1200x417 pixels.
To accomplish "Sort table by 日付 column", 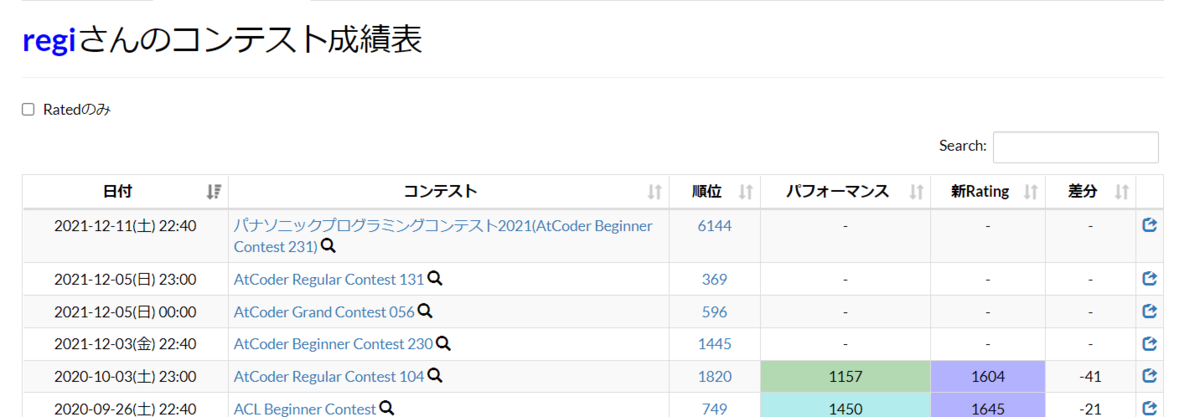I will pyautogui.click(x=126, y=191).
